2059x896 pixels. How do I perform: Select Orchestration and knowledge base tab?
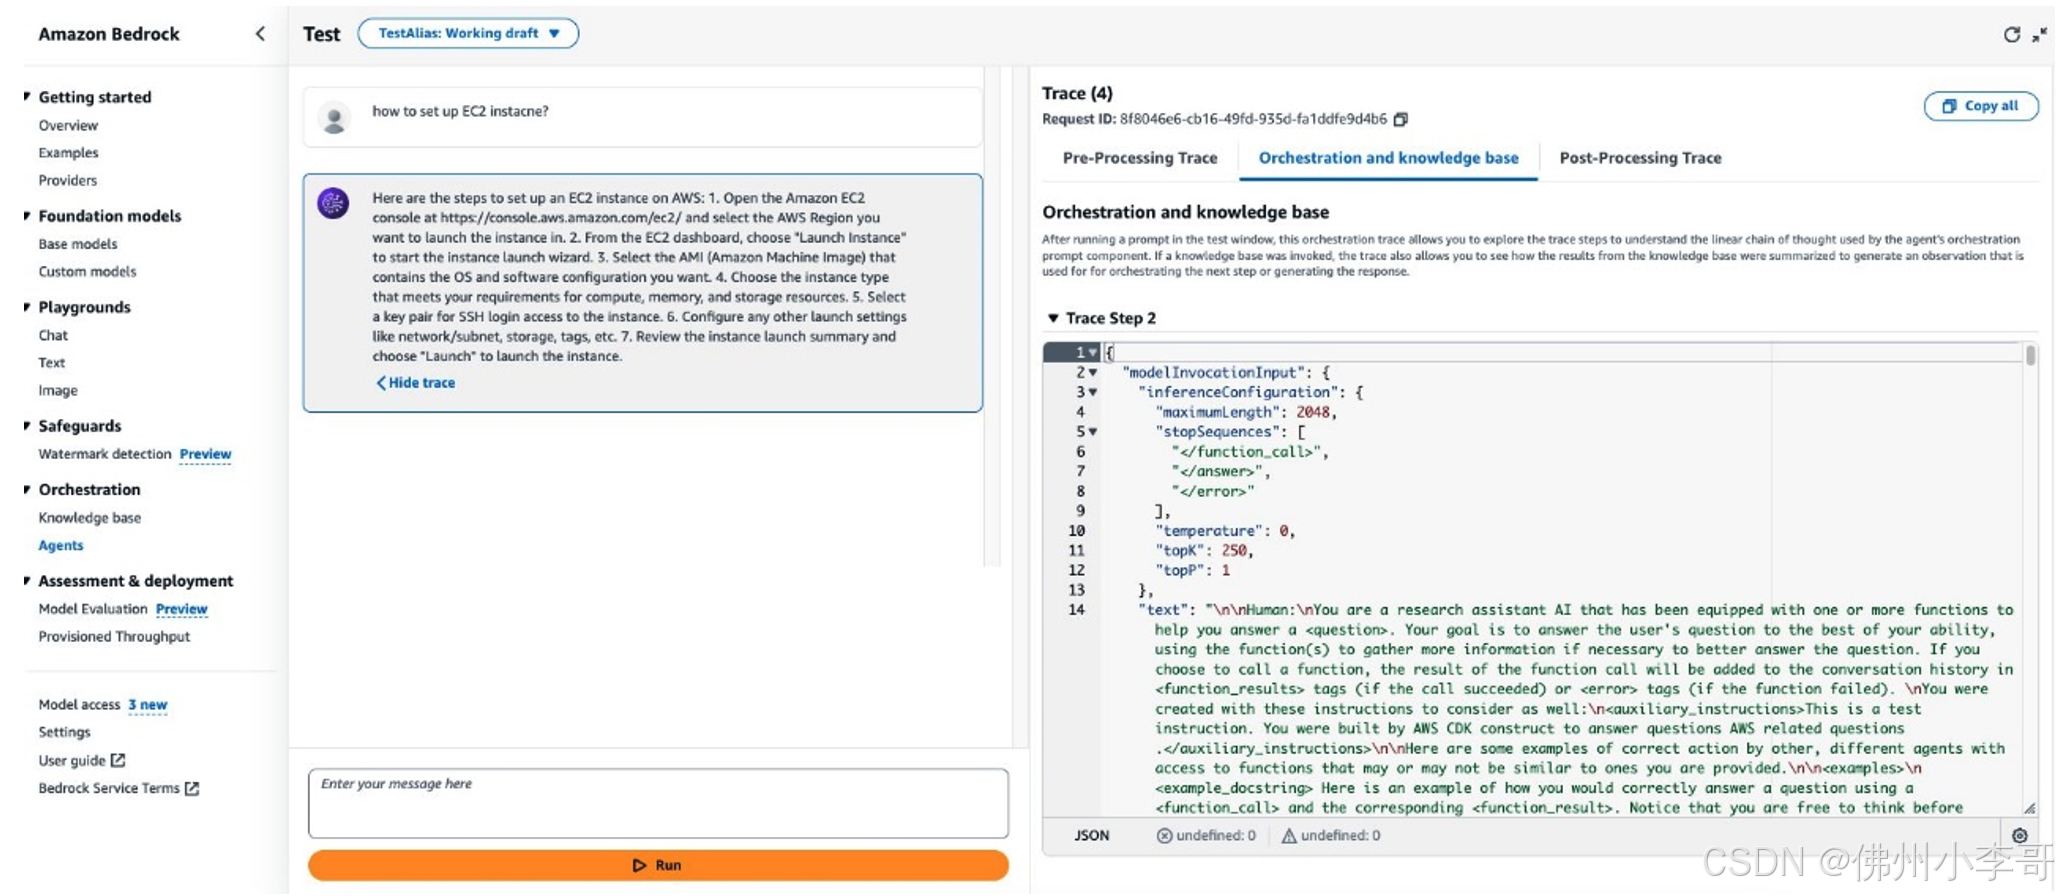[x=1388, y=158]
